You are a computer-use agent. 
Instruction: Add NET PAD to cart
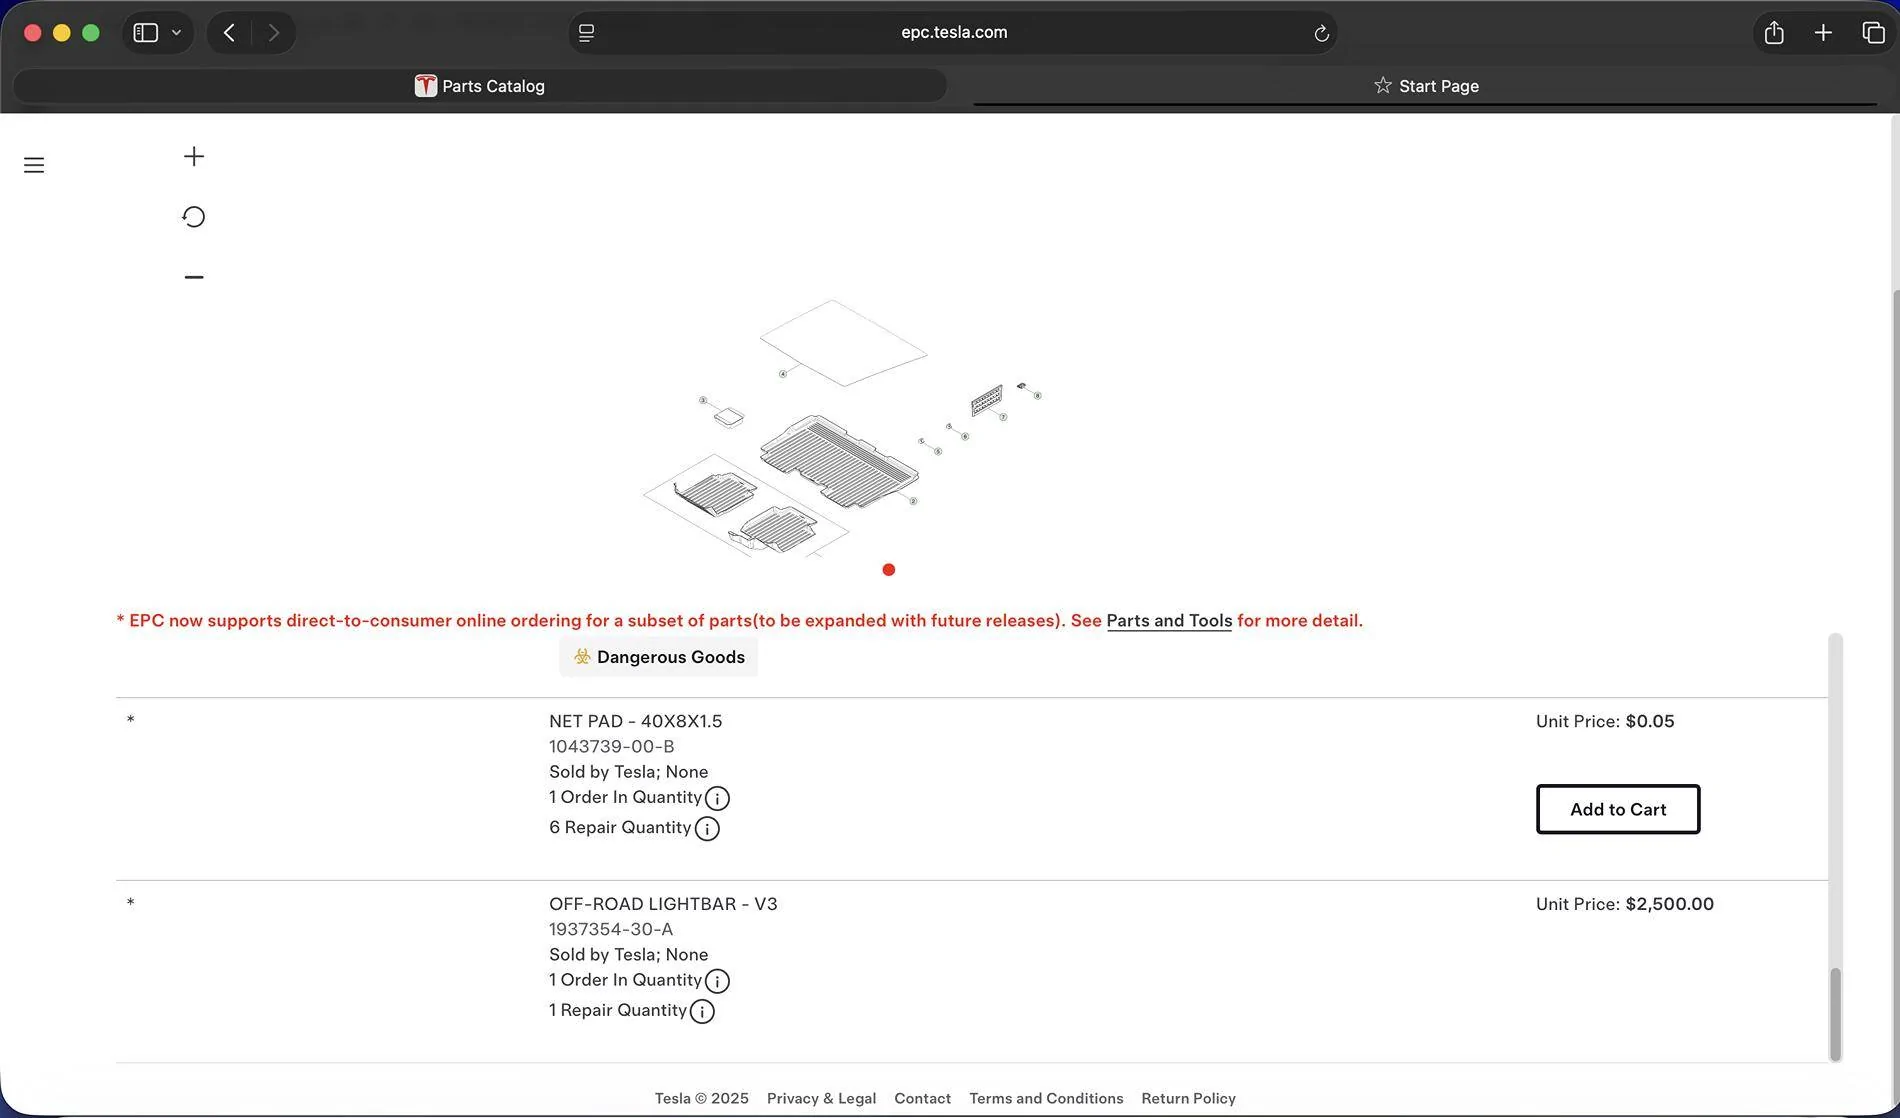coord(1618,809)
